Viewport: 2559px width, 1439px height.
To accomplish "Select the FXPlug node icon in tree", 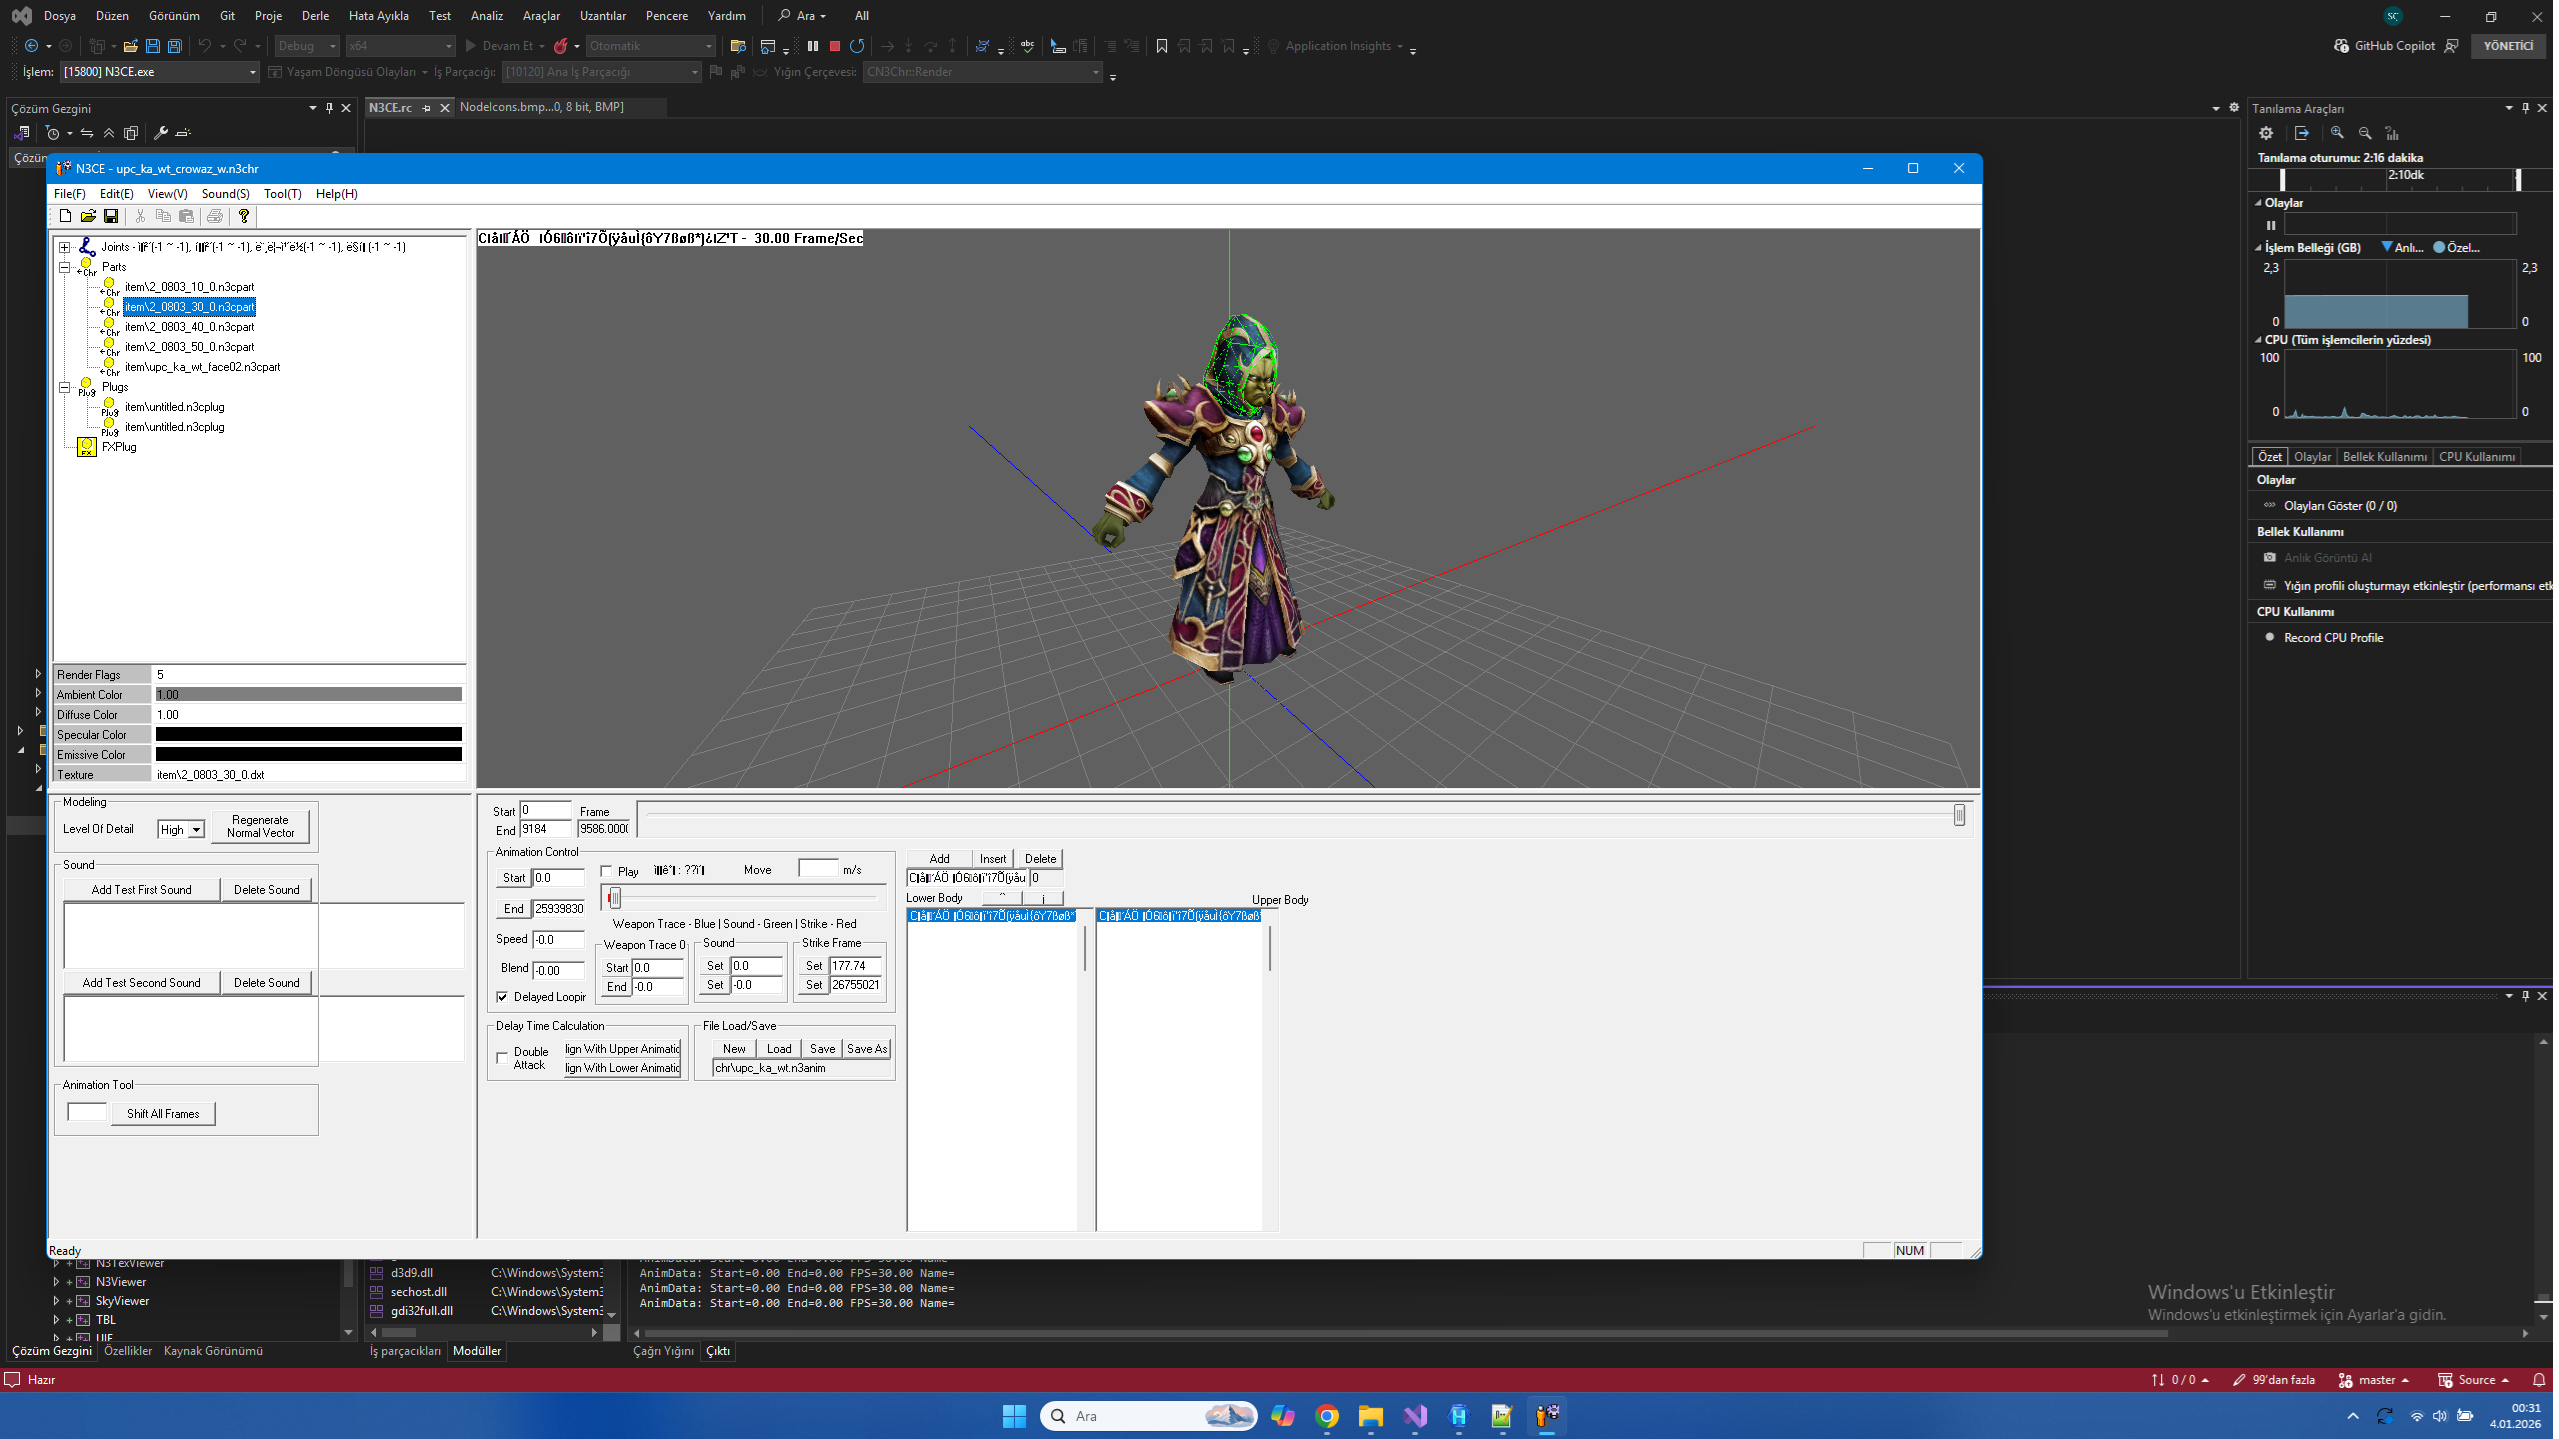I will [87, 447].
